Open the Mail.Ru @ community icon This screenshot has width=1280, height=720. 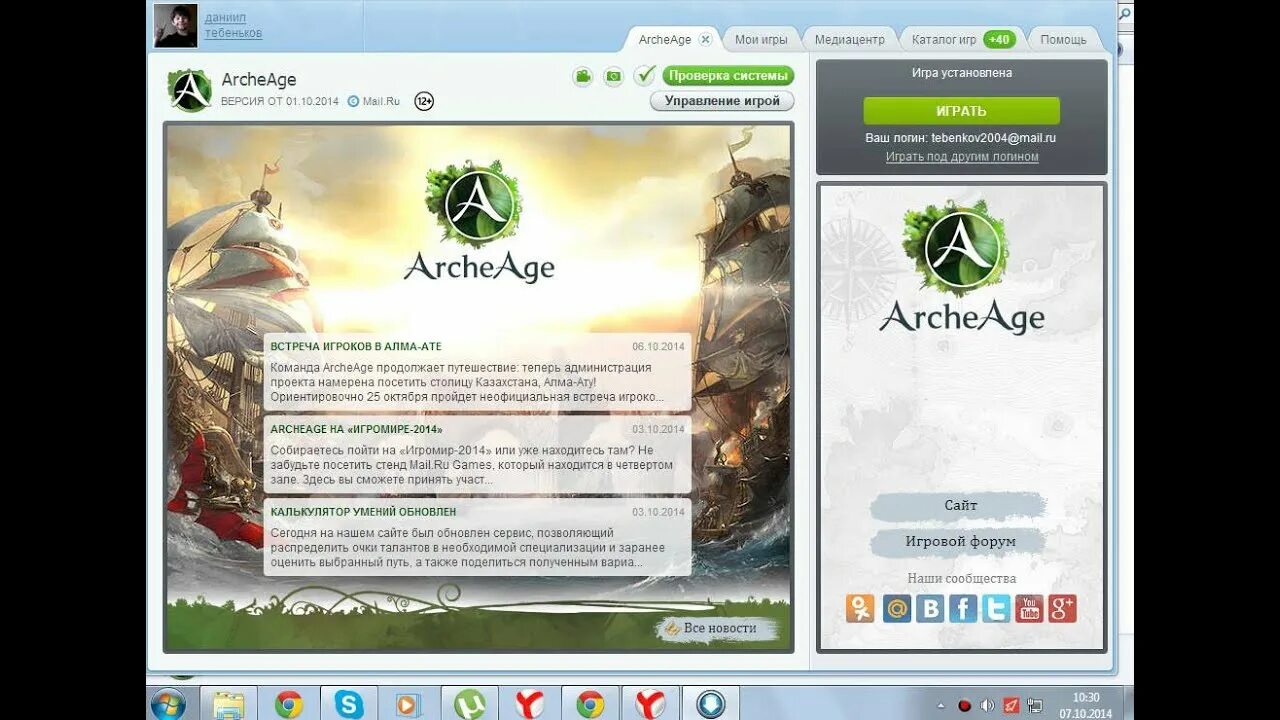tap(897, 608)
